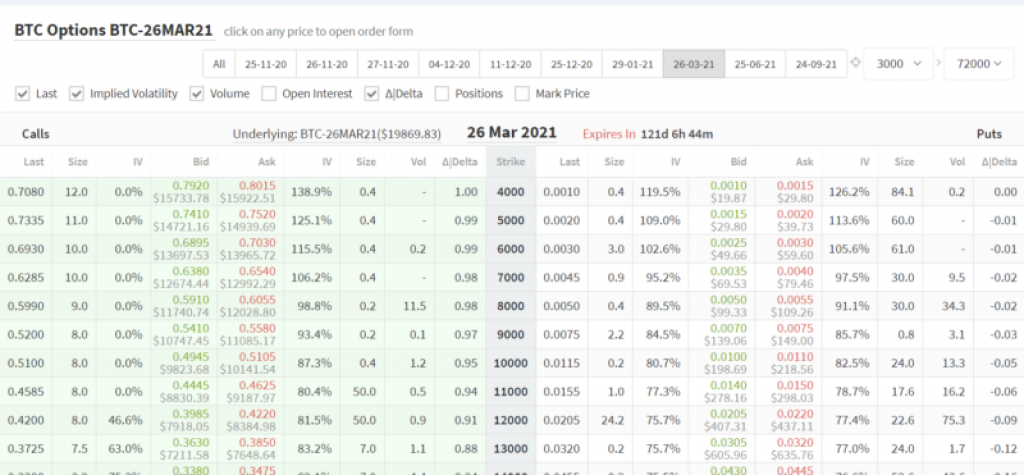Switch to the 11-12-20 expiry tab
1024x475 pixels.
[510, 64]
